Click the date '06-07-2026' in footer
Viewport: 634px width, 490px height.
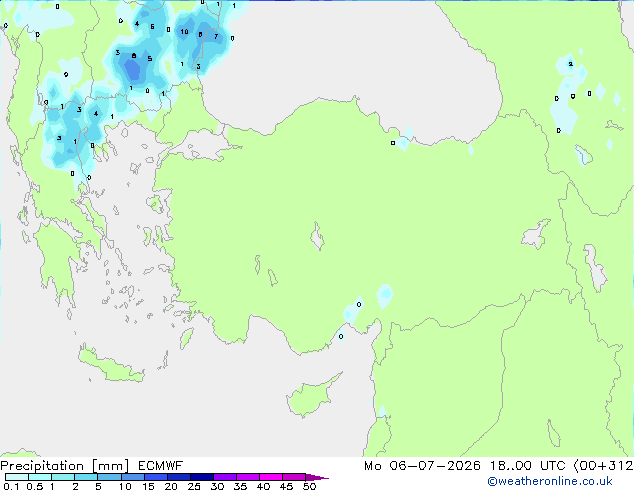point(435,466)
